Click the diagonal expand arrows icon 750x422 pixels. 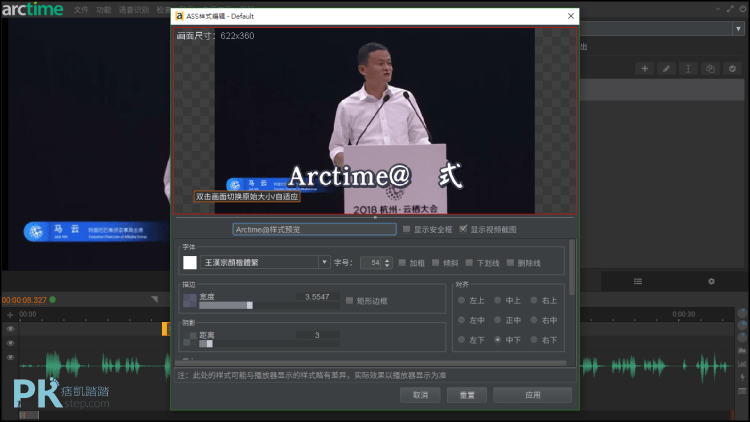730,9
